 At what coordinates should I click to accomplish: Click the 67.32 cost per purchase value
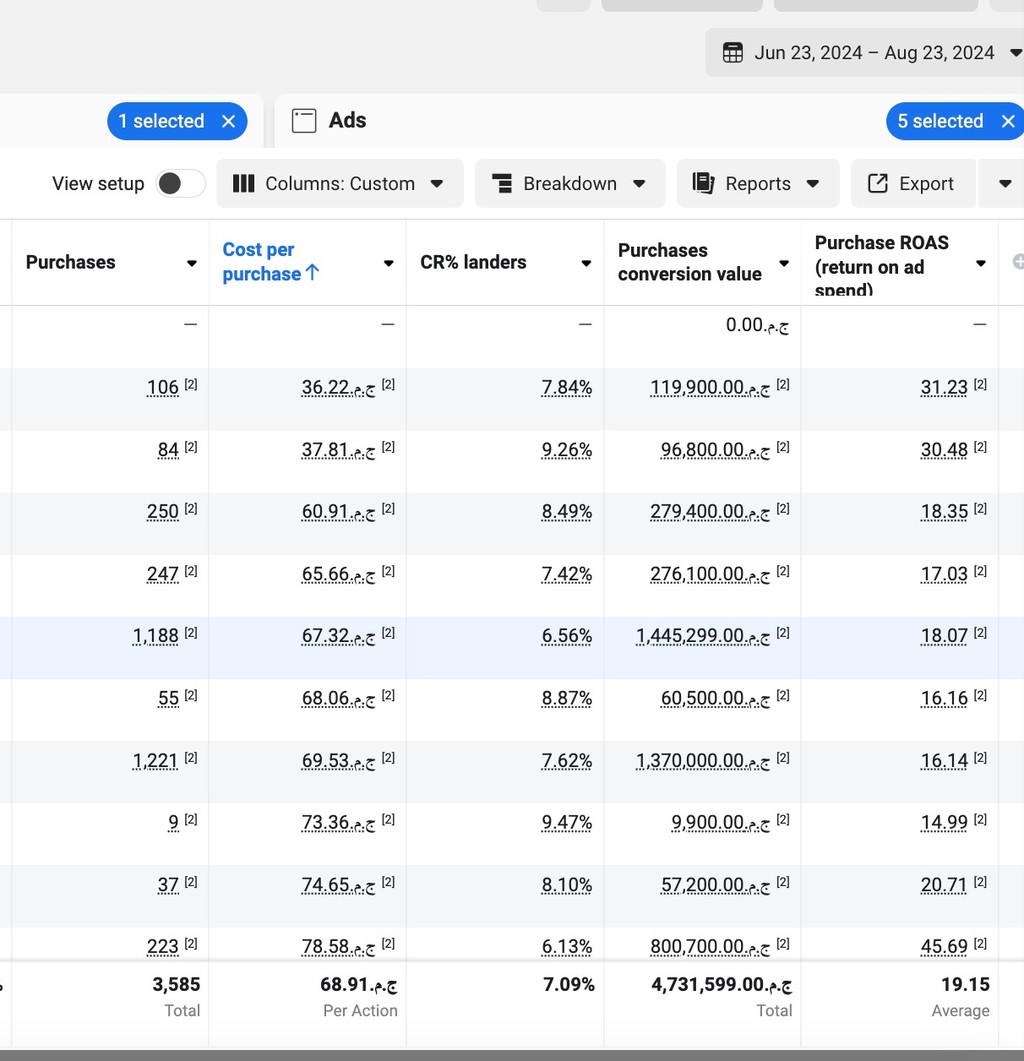(x=338, y=636)
